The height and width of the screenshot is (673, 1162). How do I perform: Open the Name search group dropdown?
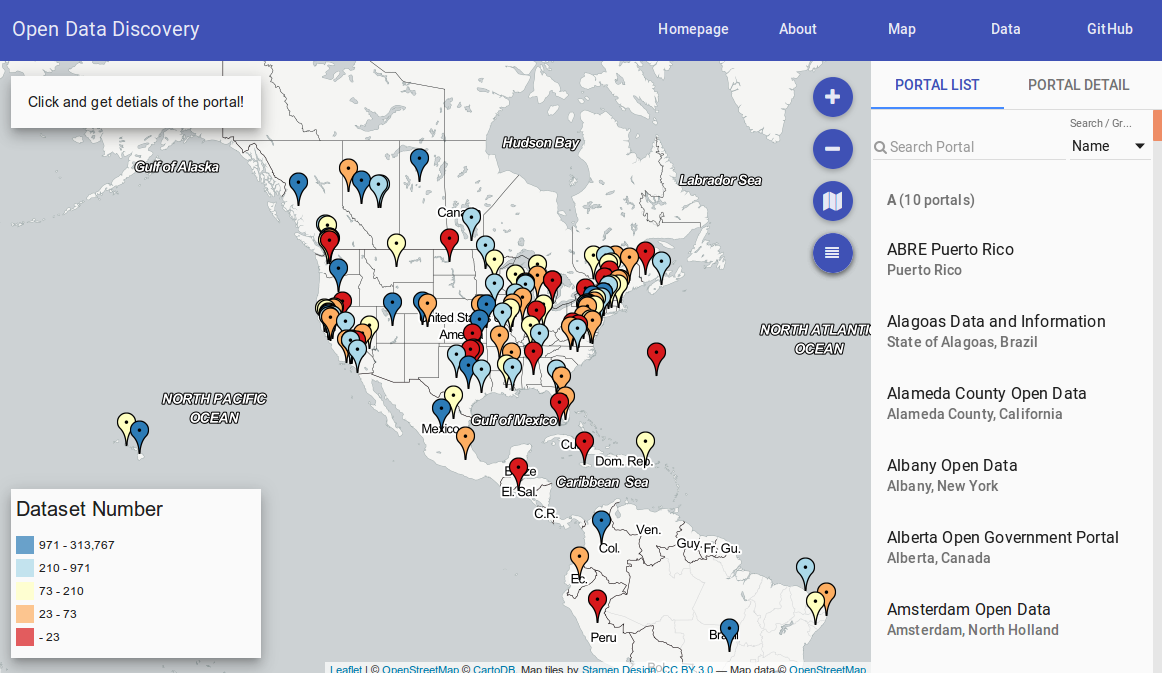pos(1108,146)
